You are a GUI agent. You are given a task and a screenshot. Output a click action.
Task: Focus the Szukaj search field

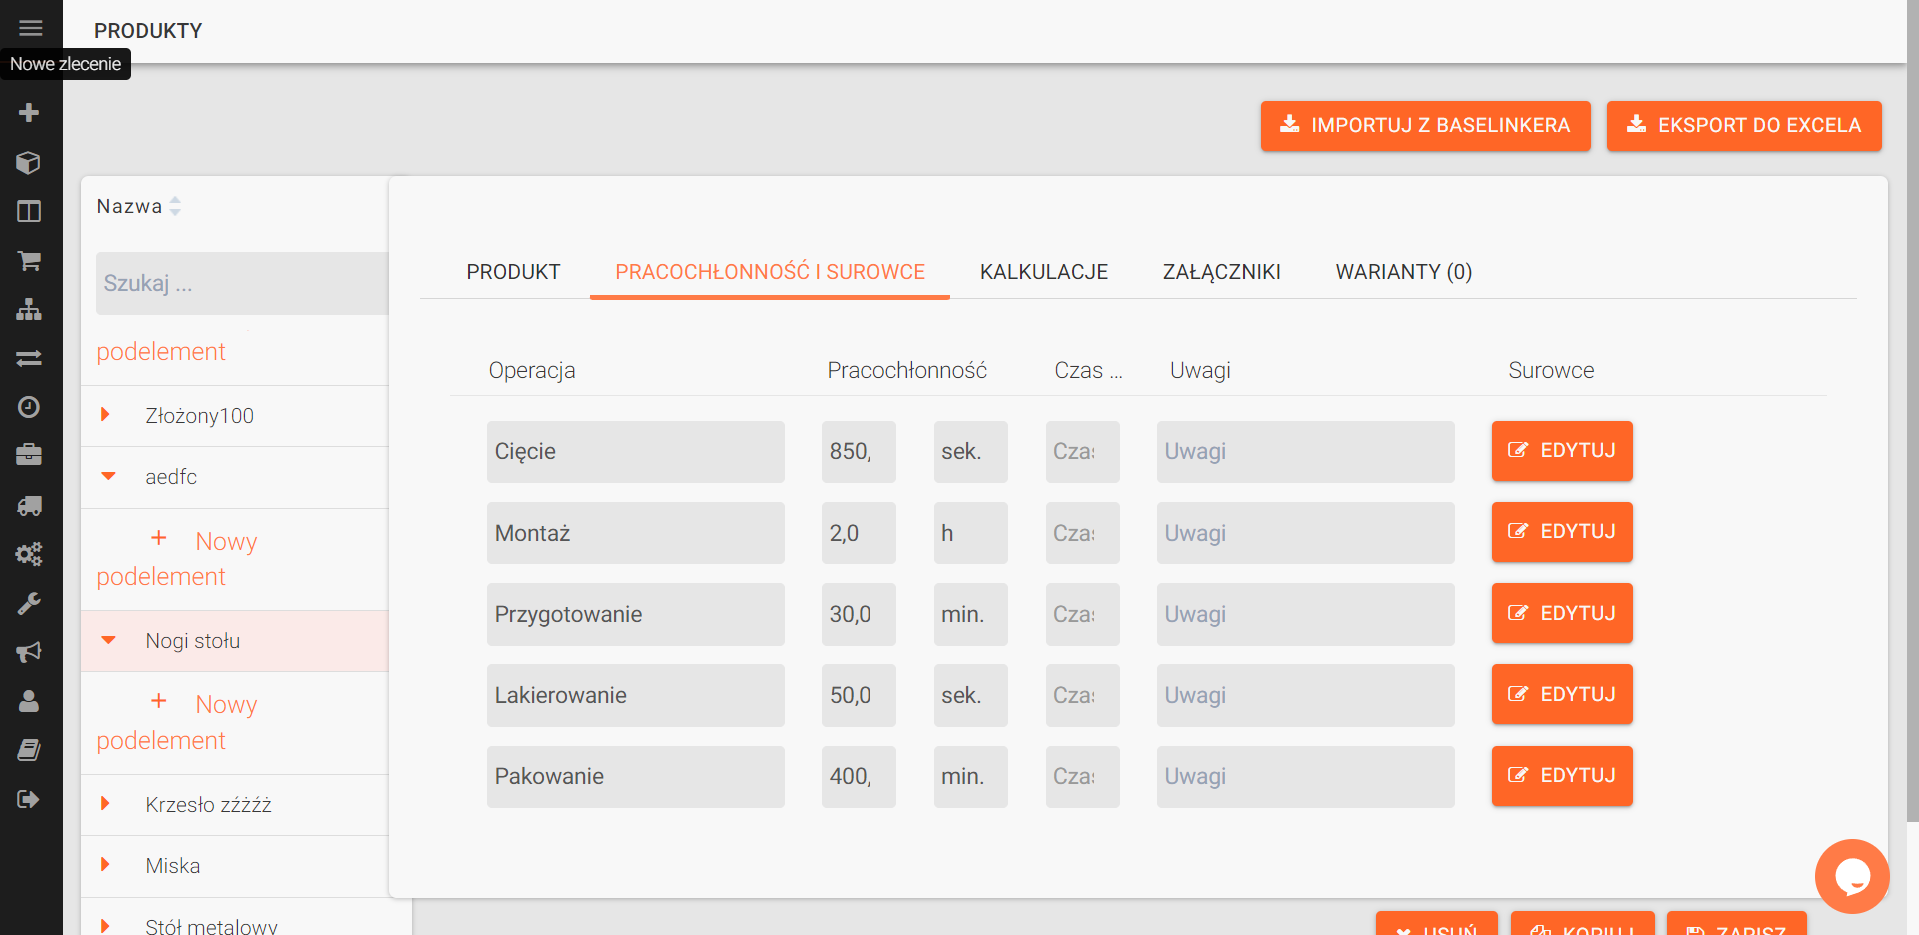tap(241, 284)
